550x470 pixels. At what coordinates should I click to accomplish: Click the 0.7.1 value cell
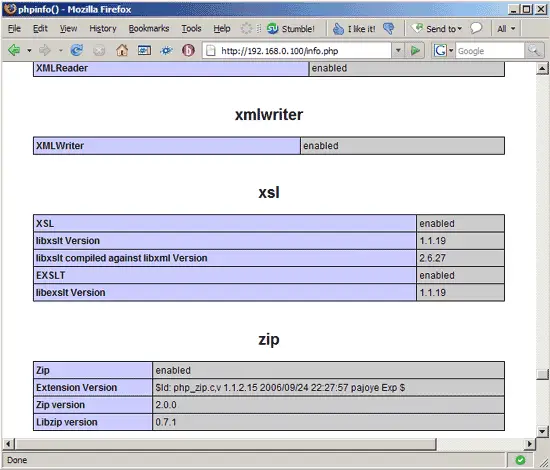(329, 422)
